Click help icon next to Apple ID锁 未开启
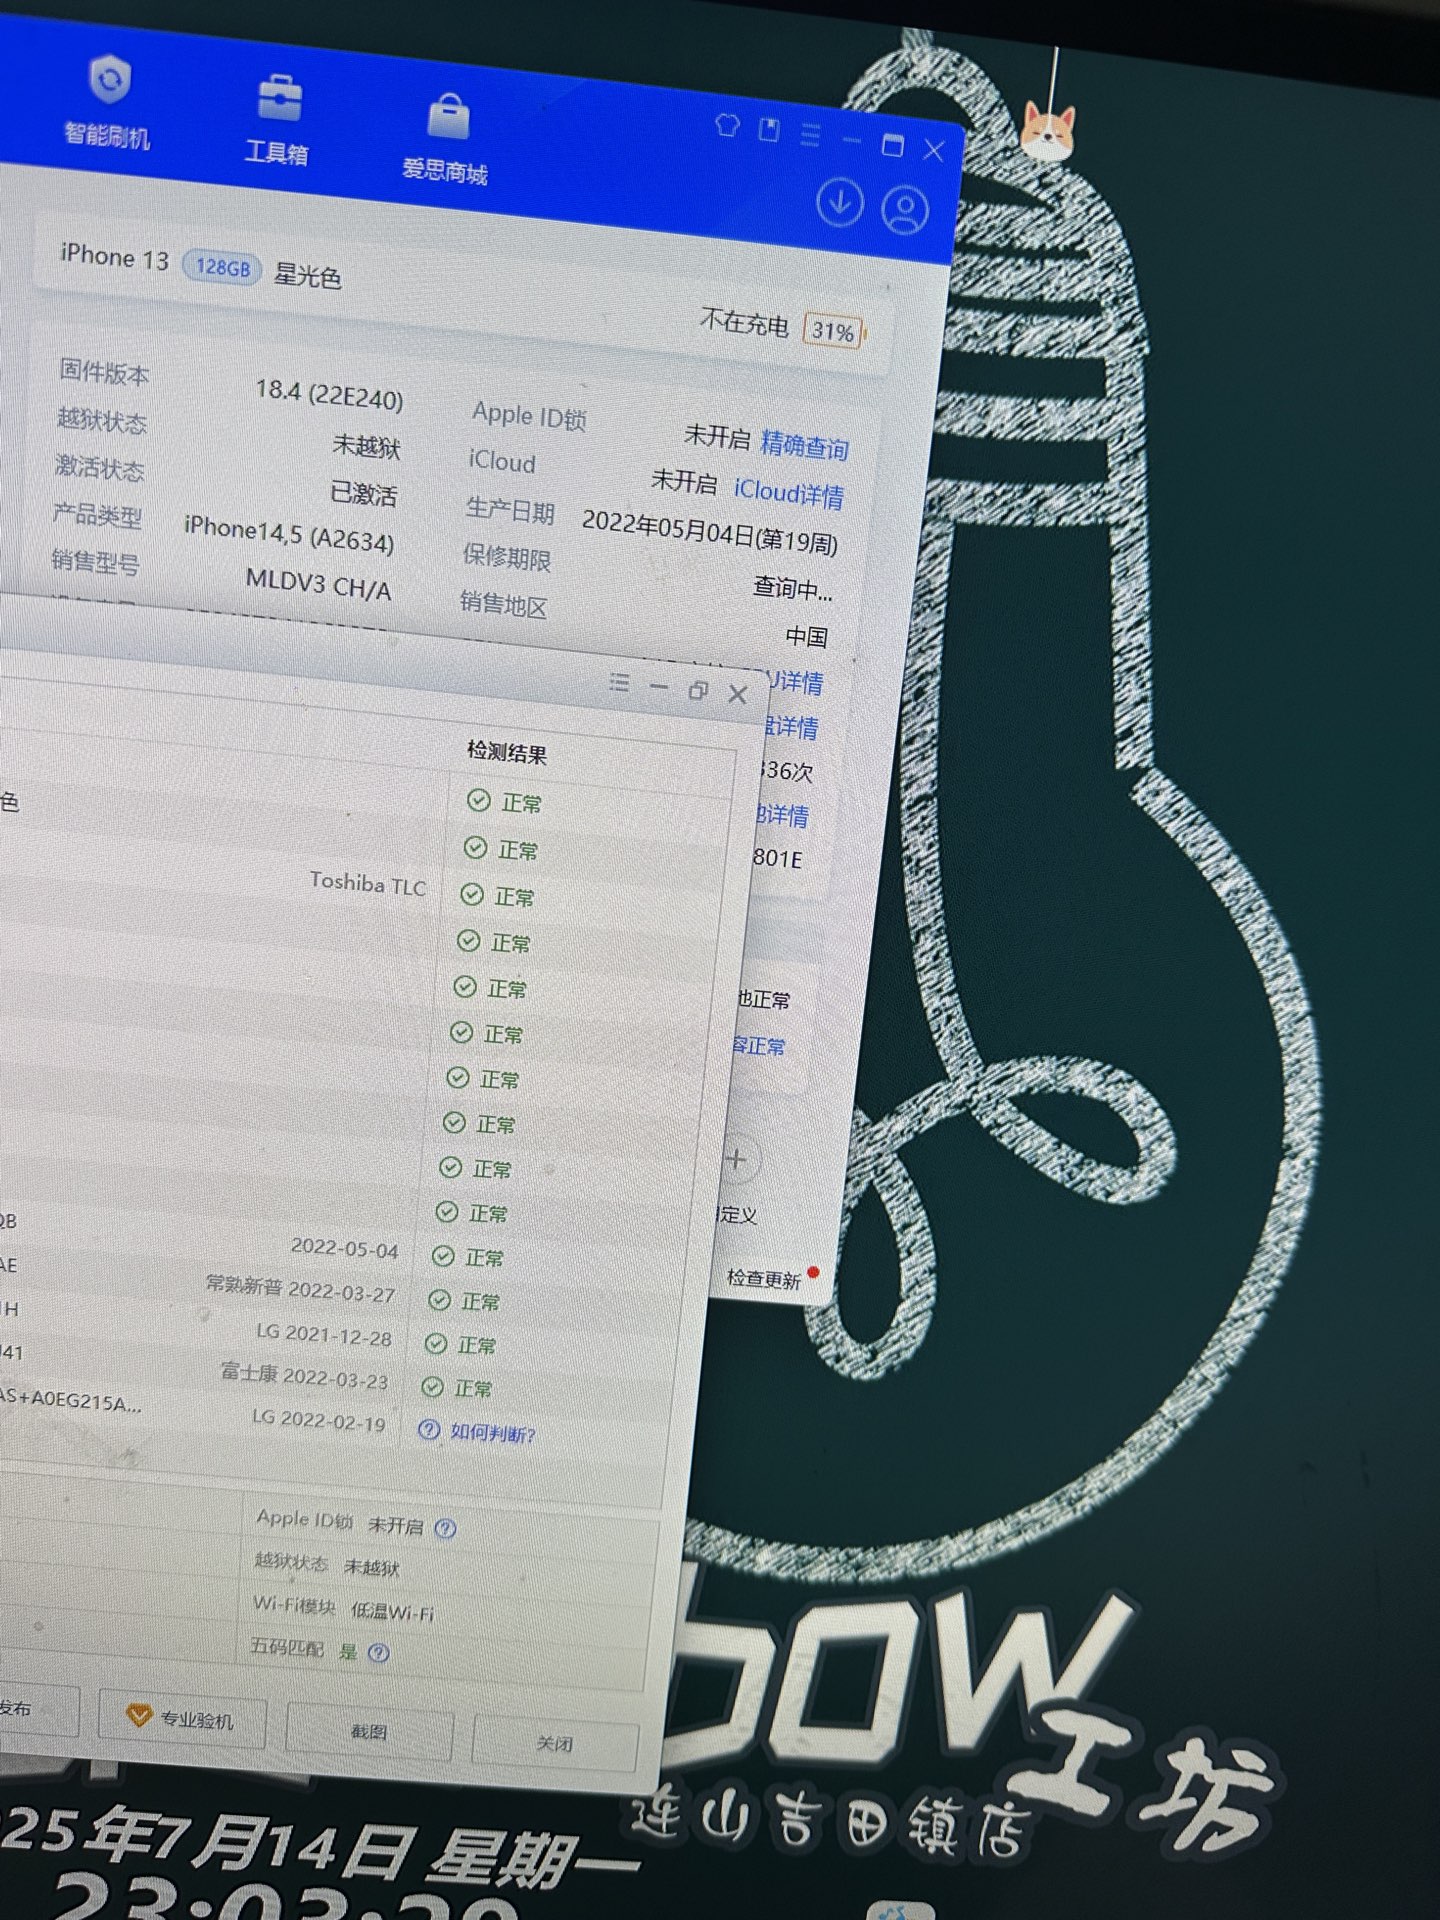 coord(446,1528)
